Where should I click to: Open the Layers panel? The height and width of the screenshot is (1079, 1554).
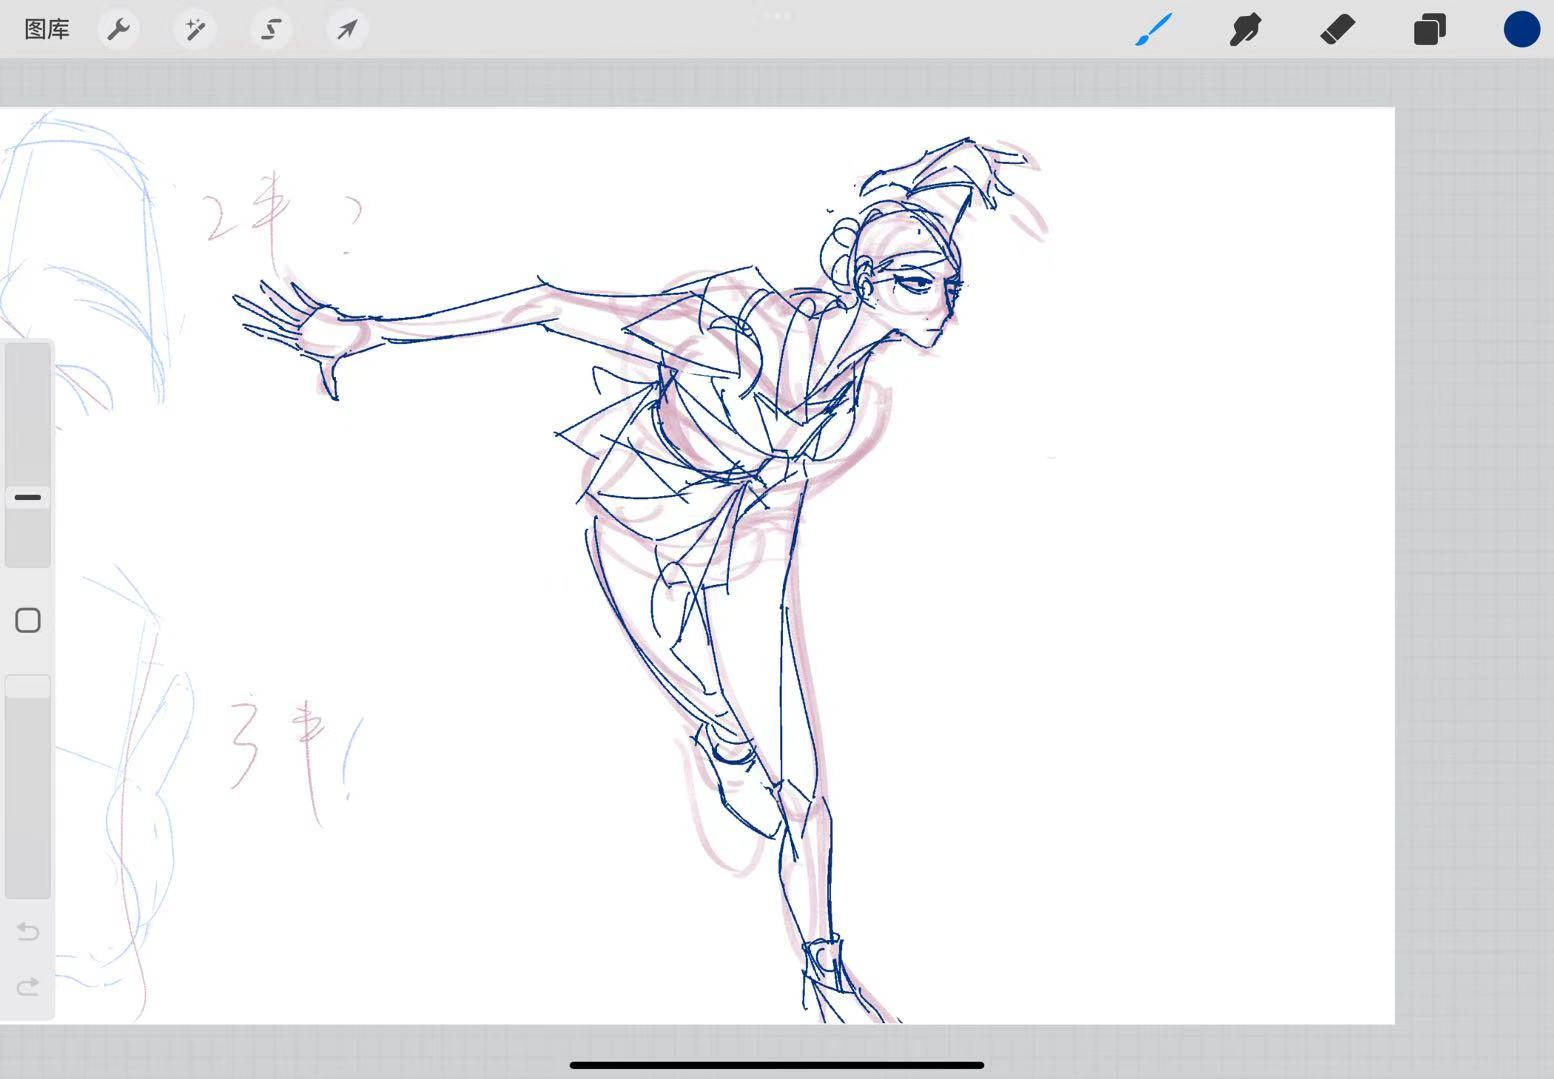(x=1429, y=30)
